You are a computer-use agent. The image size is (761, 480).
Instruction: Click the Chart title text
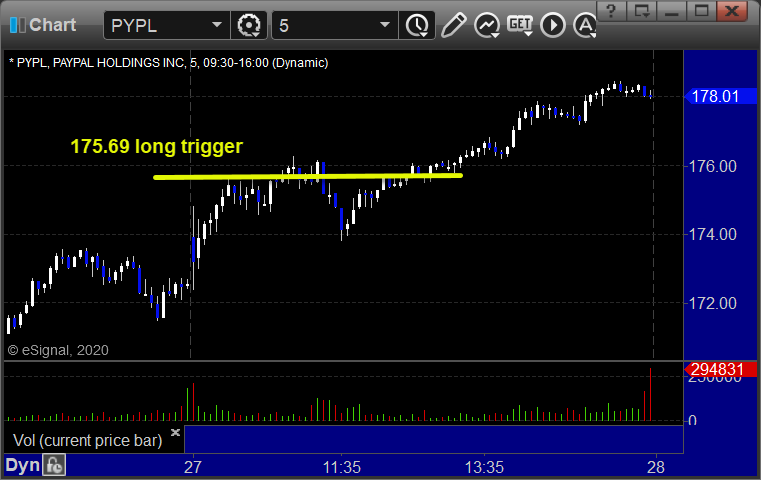pos(52,25)
